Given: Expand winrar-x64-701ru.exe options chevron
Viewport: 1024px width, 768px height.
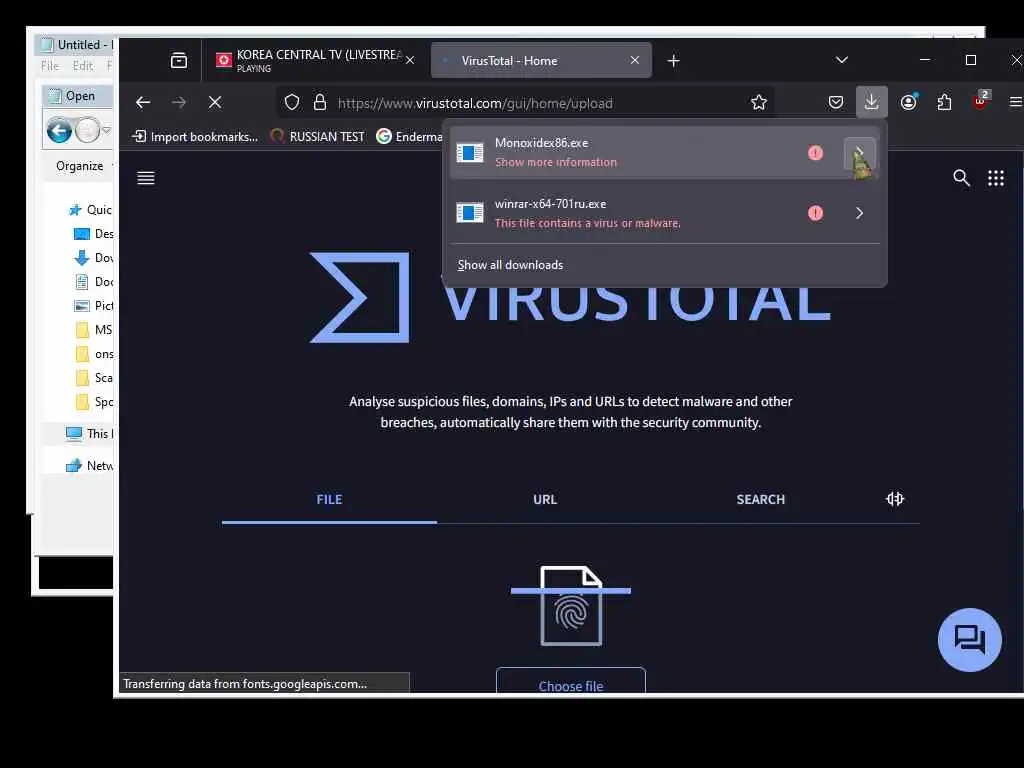Looking at the screenshot, I should pyautogui.click(x=859, y=213).
